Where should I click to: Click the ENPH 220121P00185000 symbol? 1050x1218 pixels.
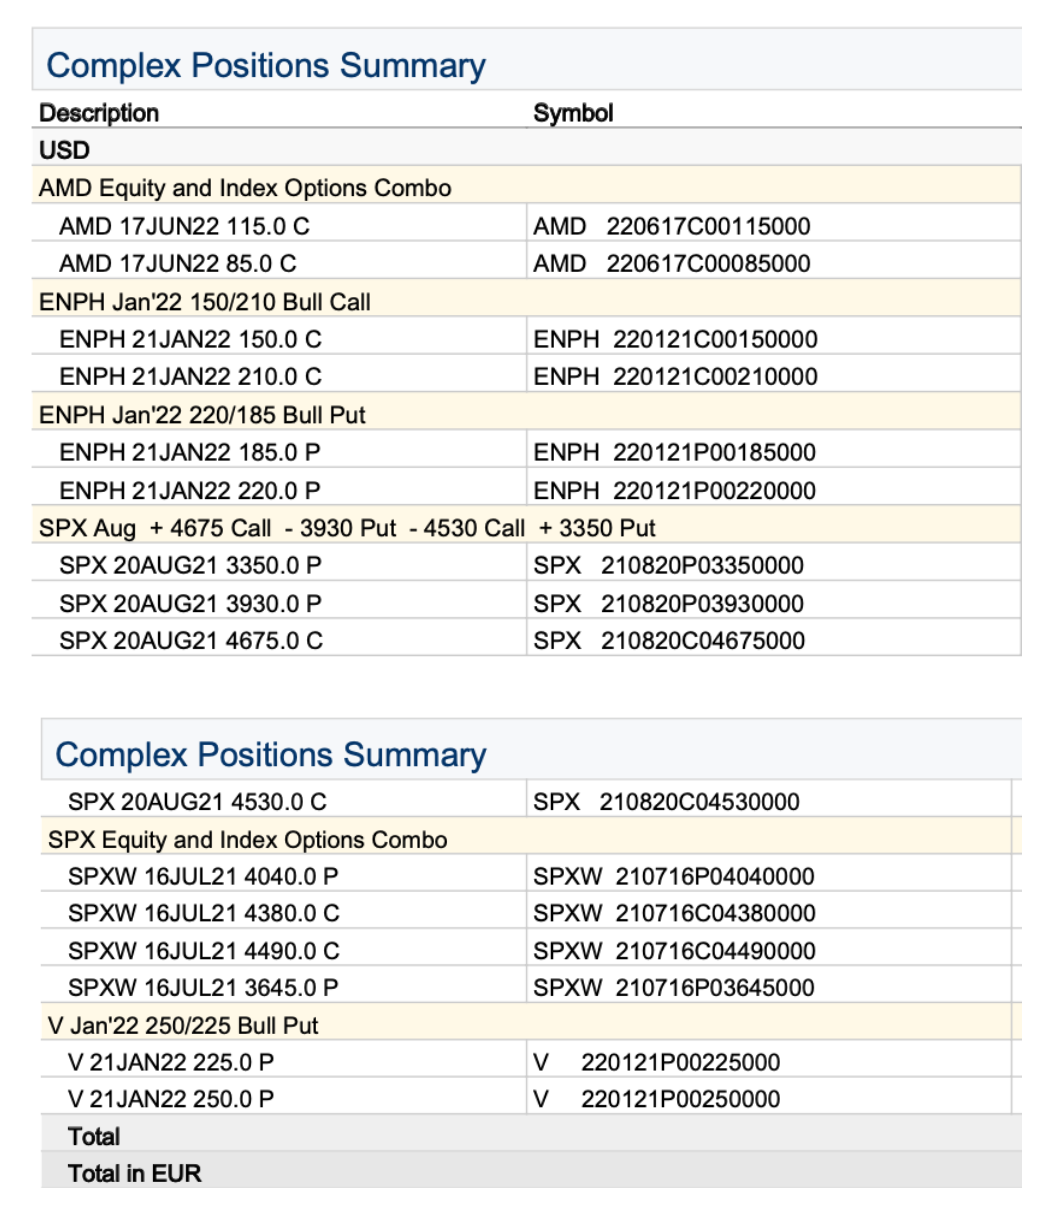point(674,452)
